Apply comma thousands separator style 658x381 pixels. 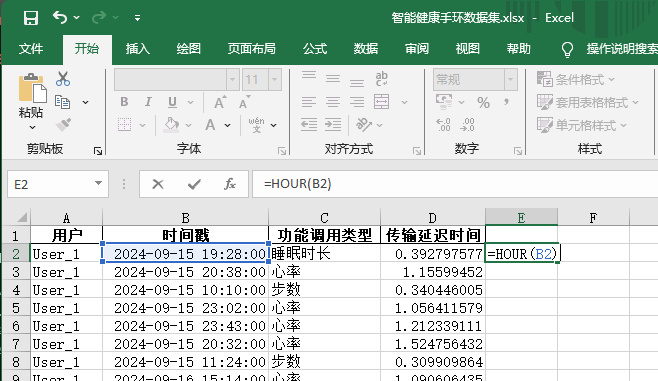coord(507,102)
